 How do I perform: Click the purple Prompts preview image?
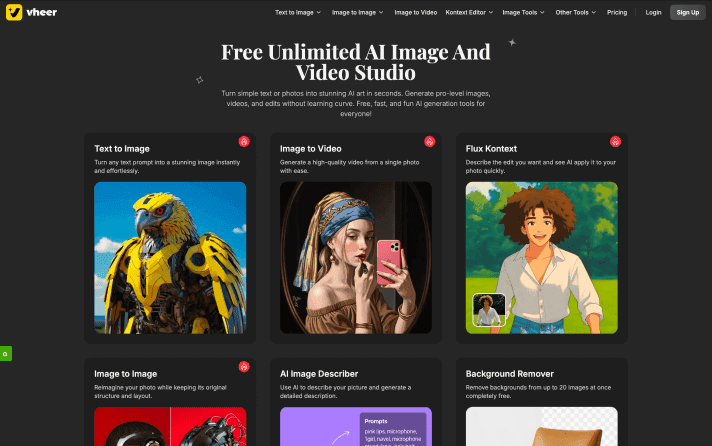tap(356, 426)
